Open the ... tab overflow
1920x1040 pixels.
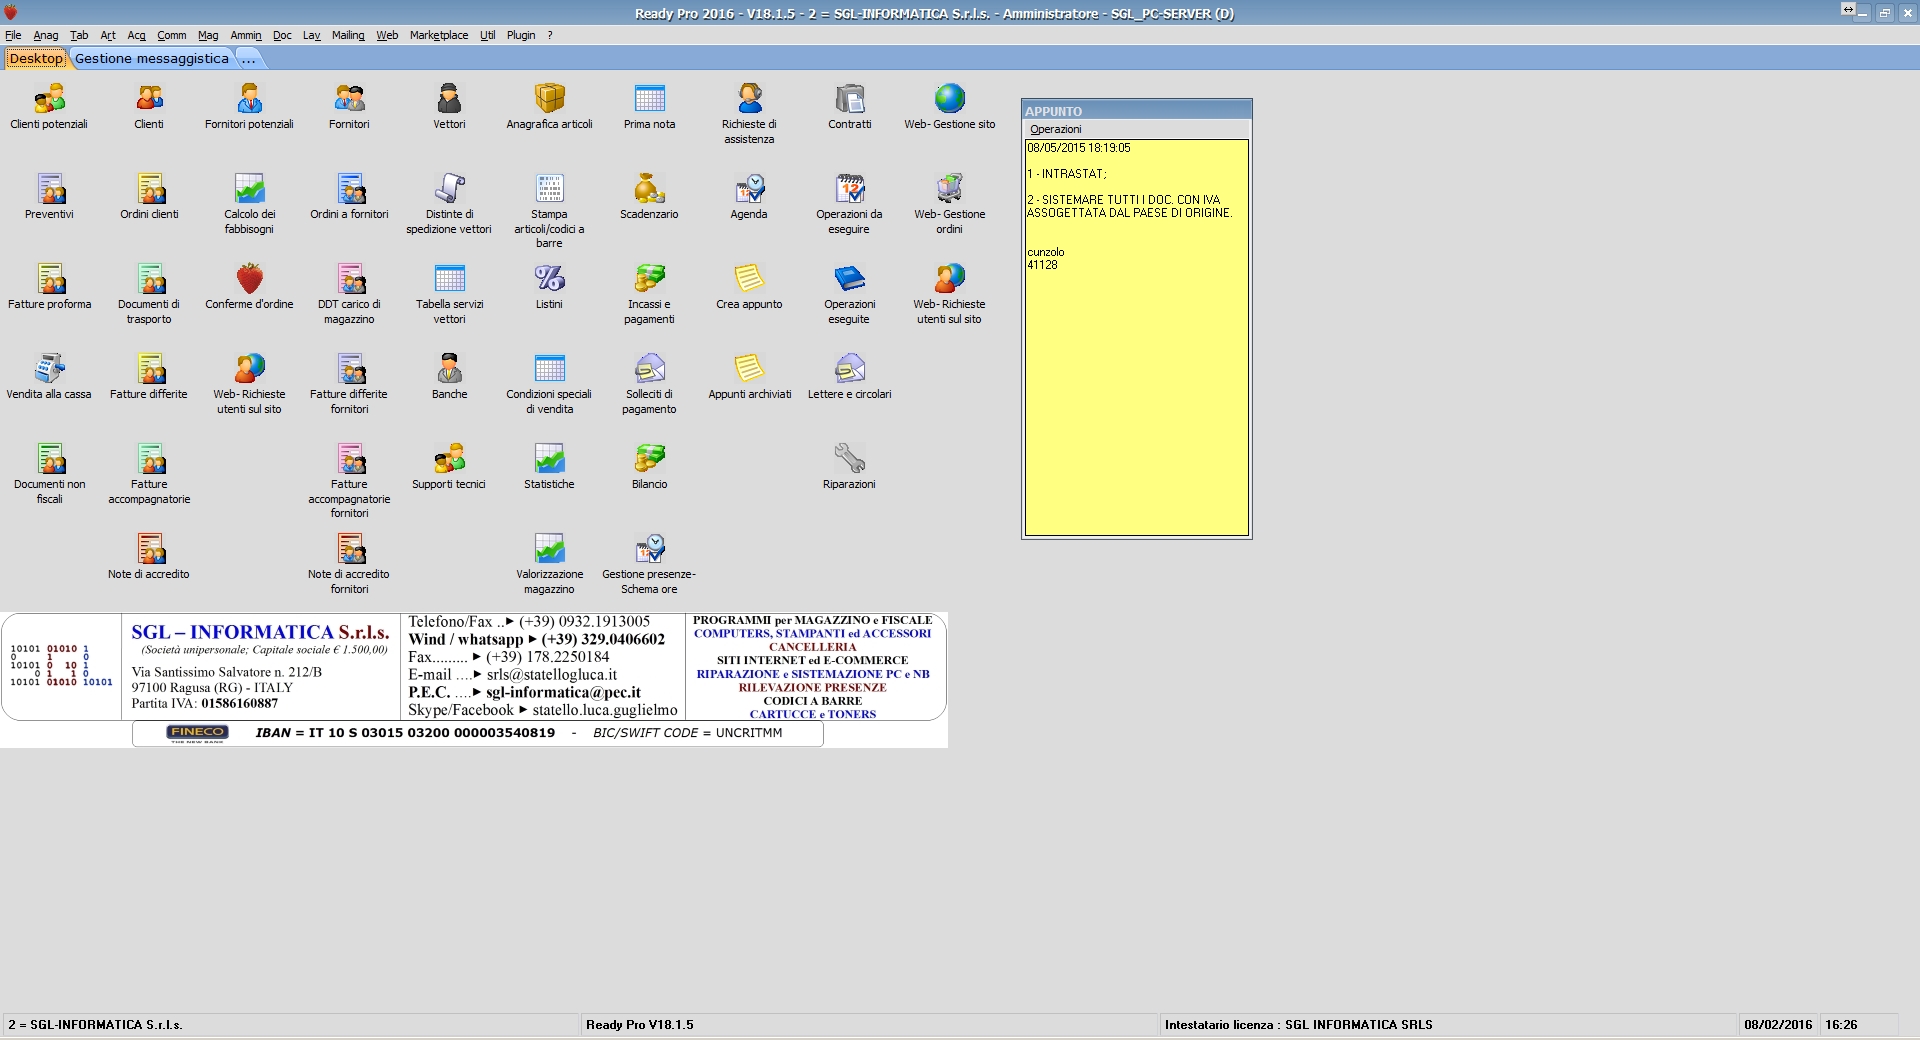pyautogui.click(x=249, y=58)
